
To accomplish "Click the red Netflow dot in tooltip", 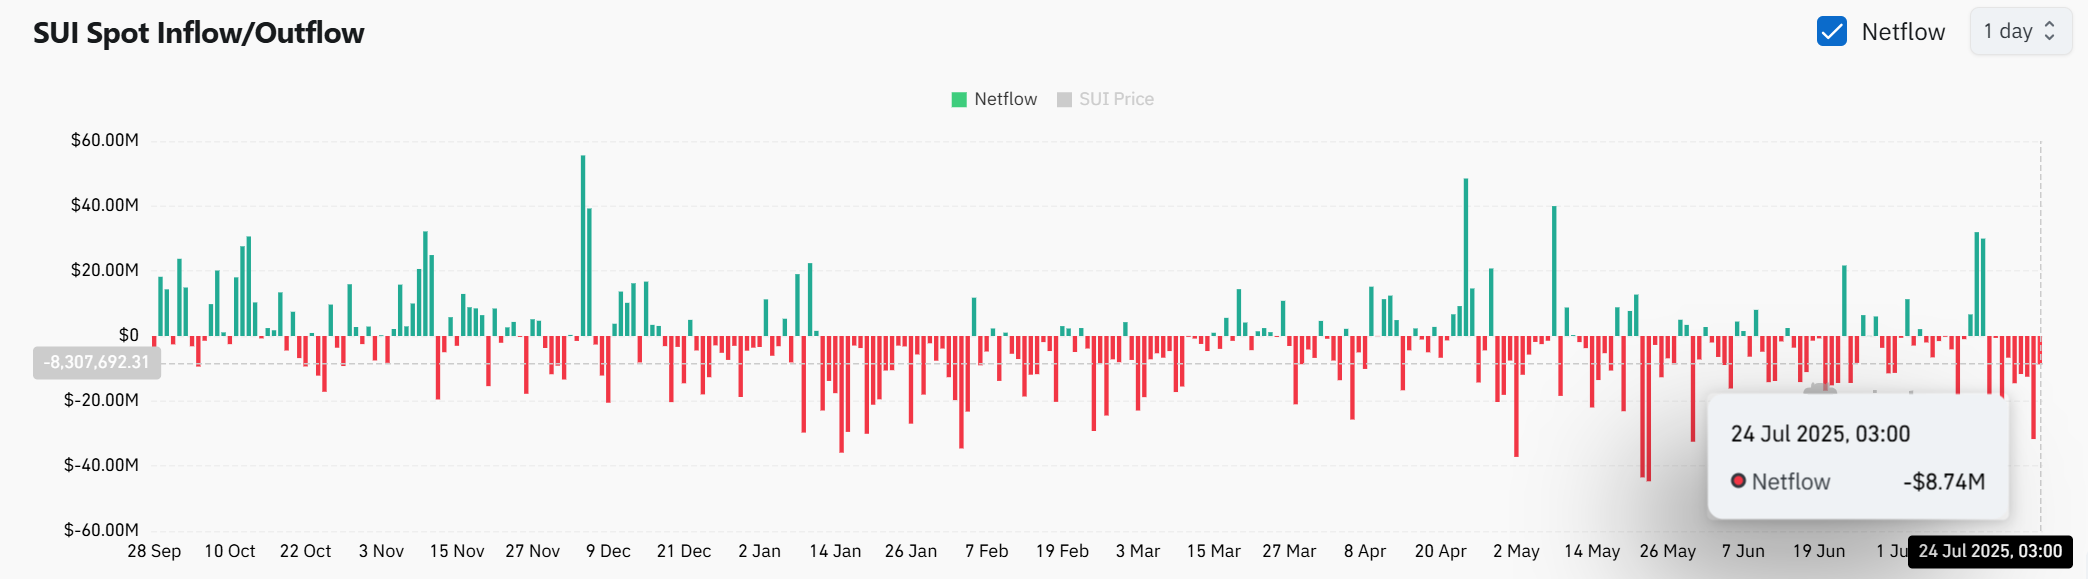I will point(1738,481).
